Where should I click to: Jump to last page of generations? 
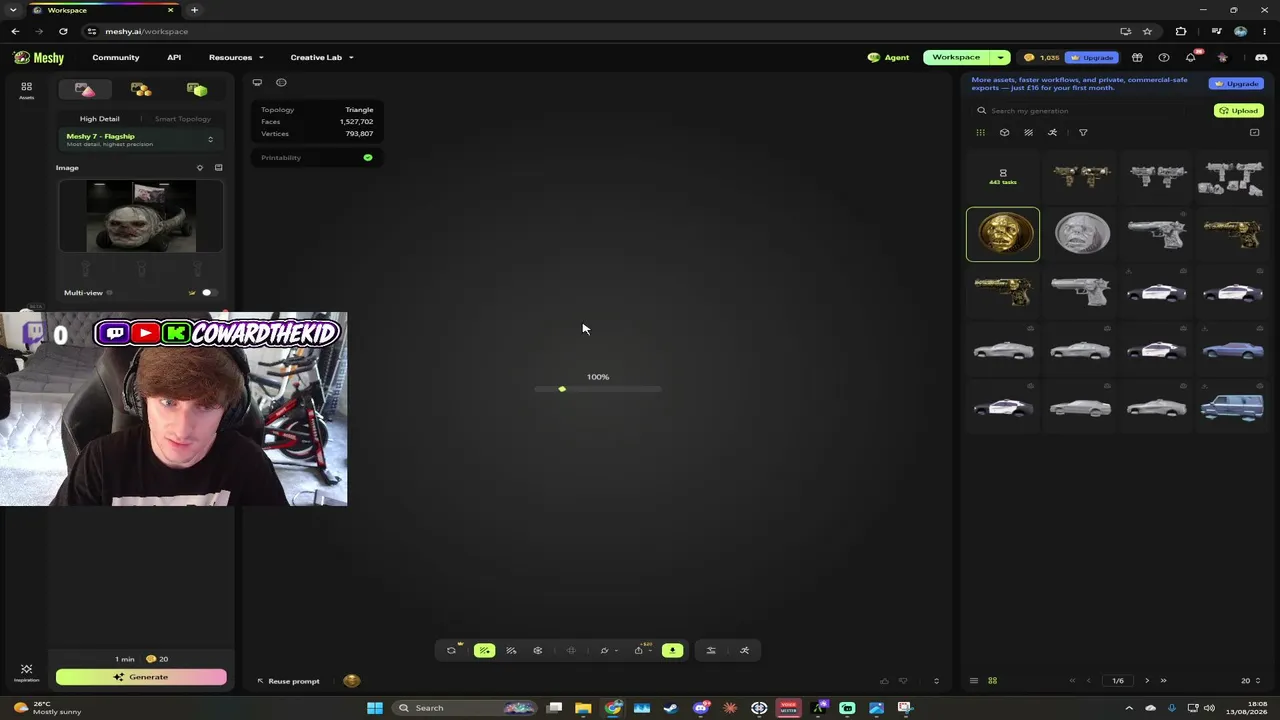(x=1163, y=681)
